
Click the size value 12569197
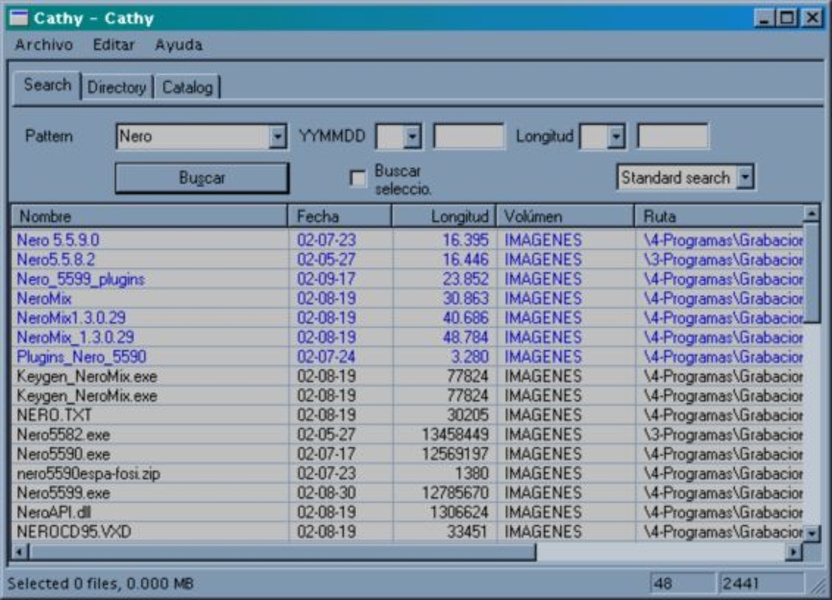(x=455, y=454)
